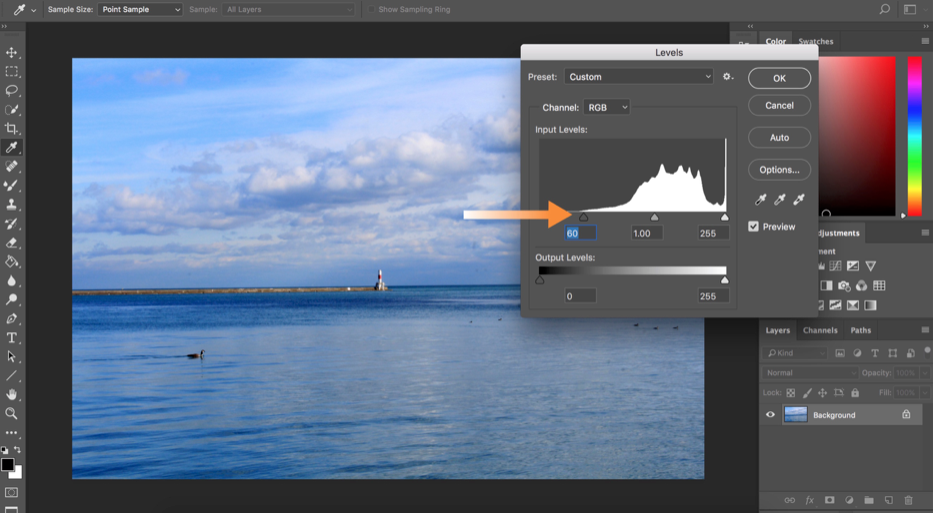This screenshot has width=933, height=513.
Task: Add a Gradient Map adjustment
Action: (871, 305)
